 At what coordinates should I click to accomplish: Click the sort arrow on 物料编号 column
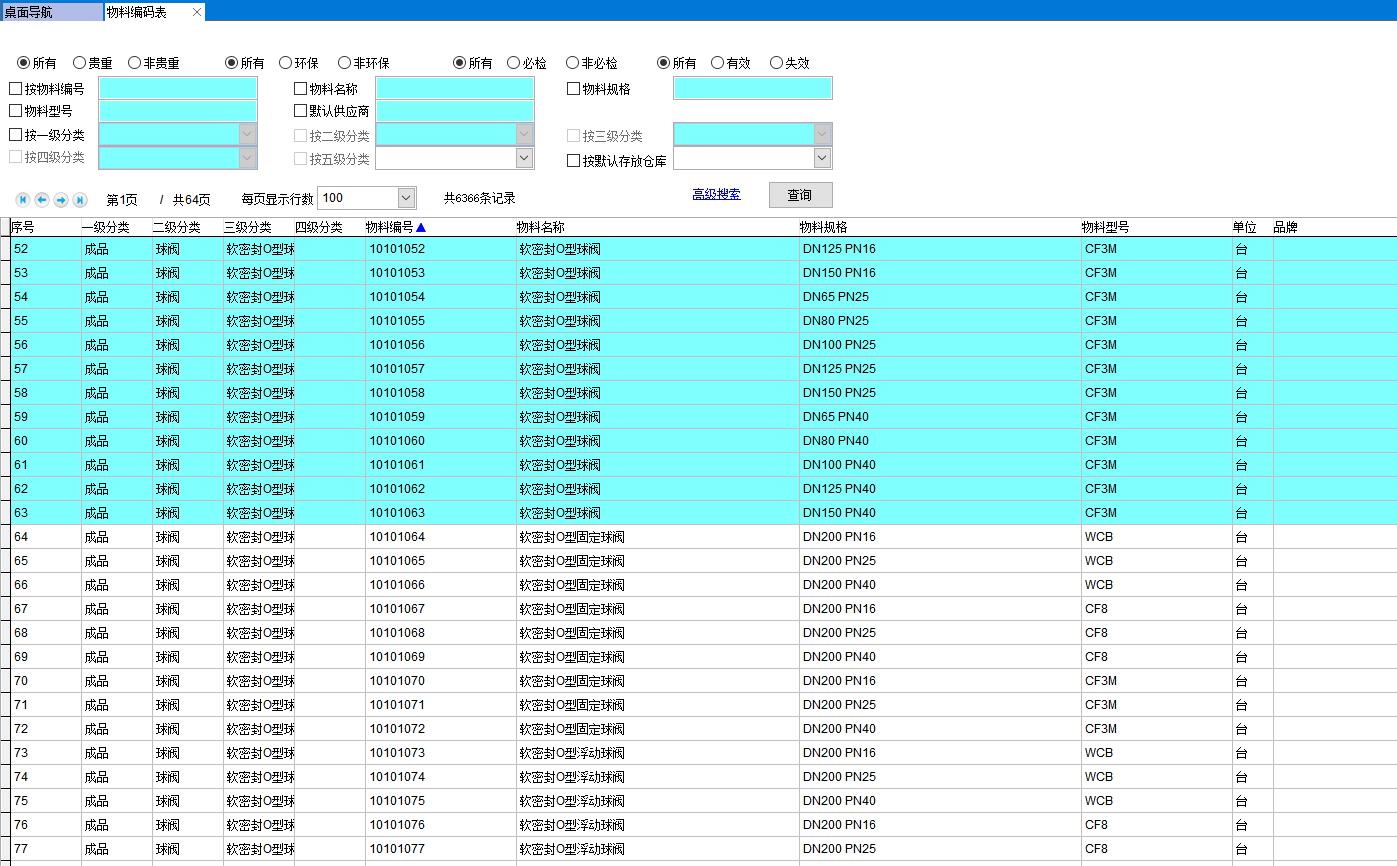coord(421,228)
